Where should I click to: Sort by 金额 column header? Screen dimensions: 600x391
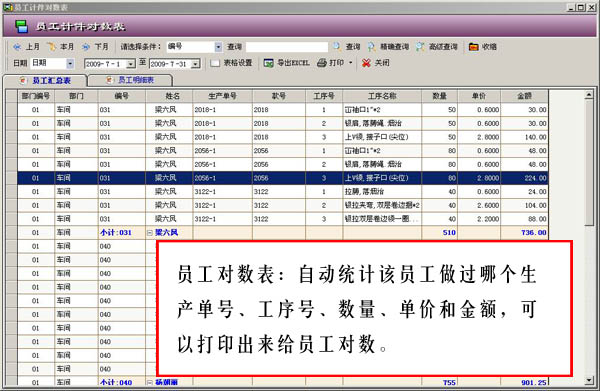525,96
